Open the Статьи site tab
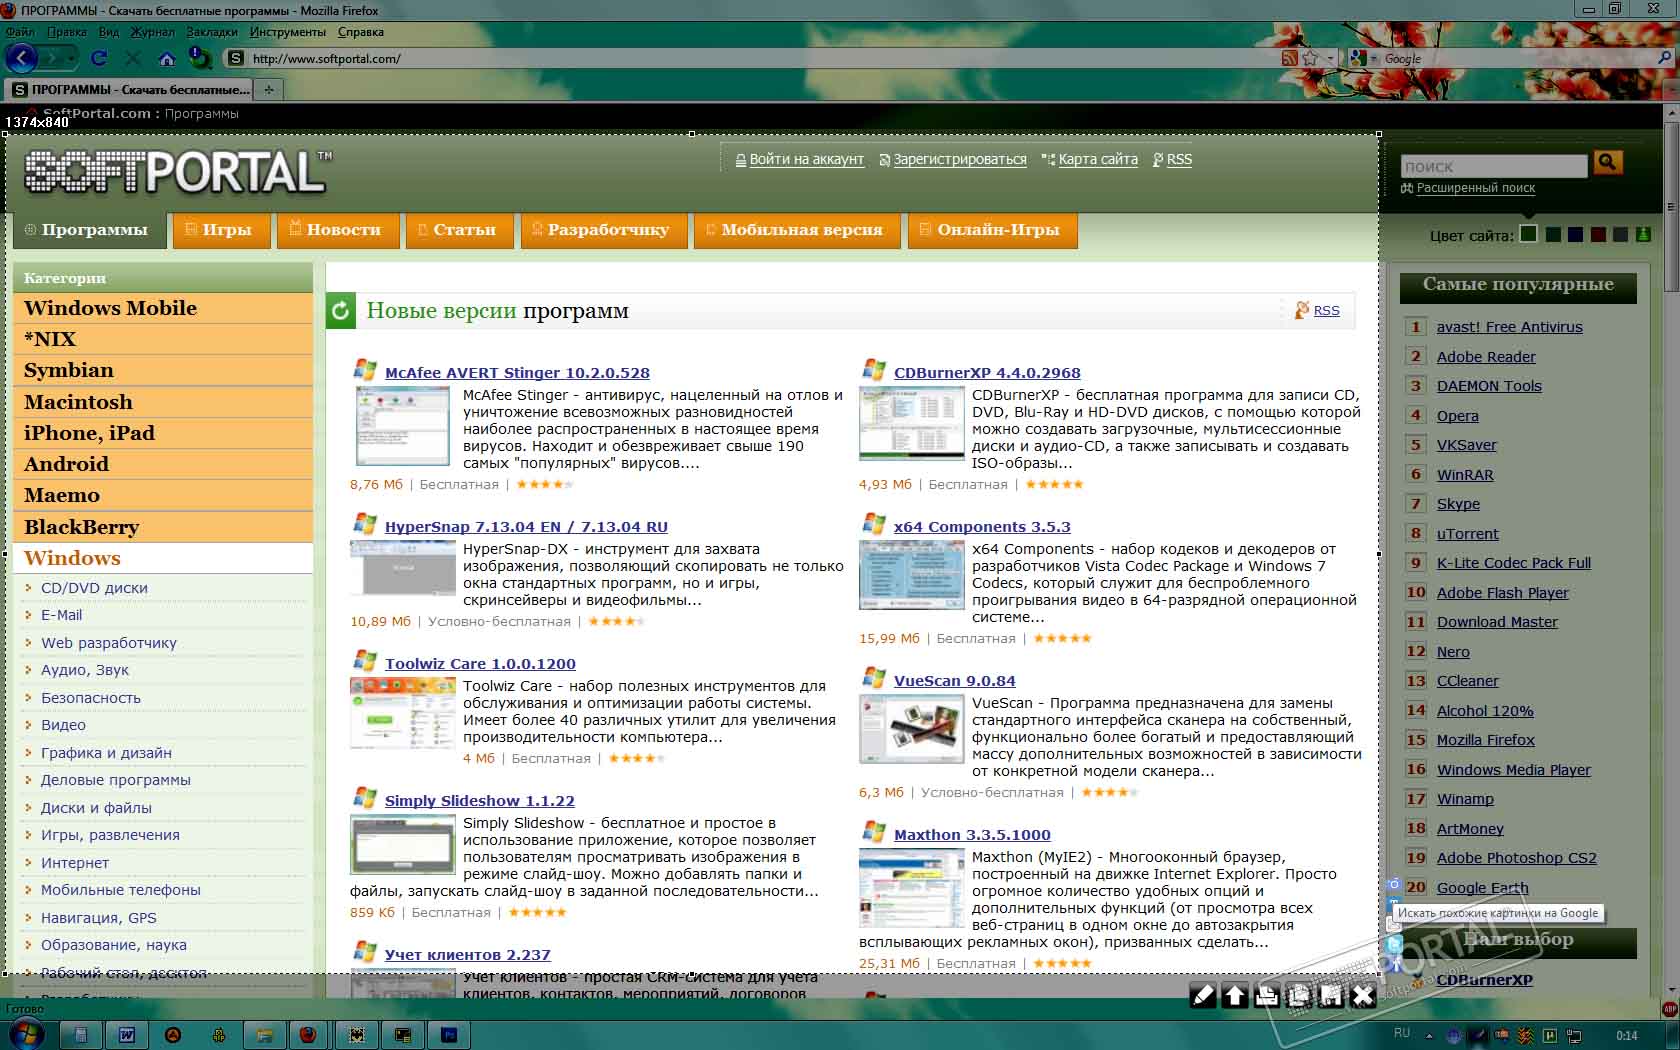The height and width of the screenshot is (1050, 1680). (x=459, y=230)
